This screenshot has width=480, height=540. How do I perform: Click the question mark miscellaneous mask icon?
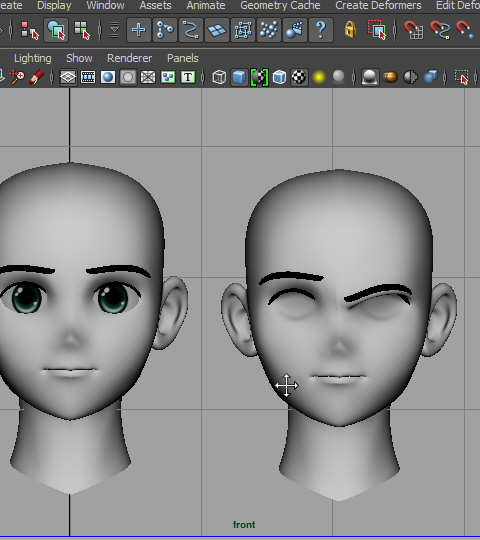[321, 30]
